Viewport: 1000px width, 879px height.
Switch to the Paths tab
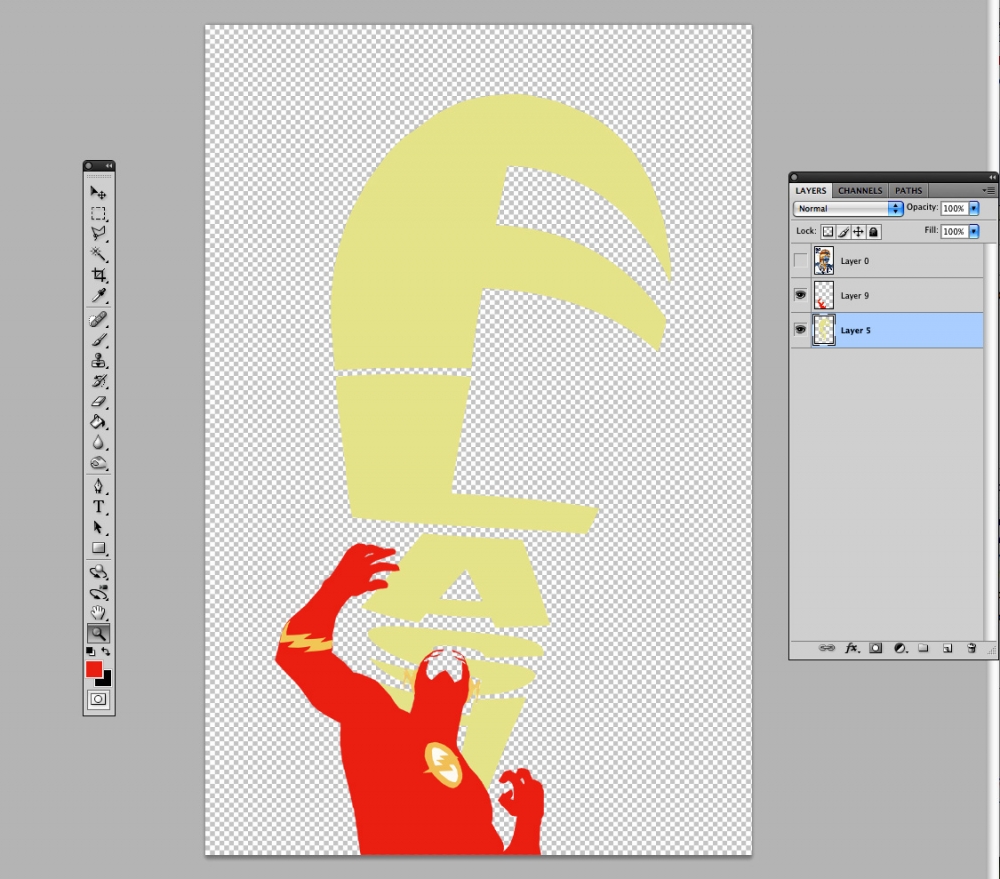908,190
